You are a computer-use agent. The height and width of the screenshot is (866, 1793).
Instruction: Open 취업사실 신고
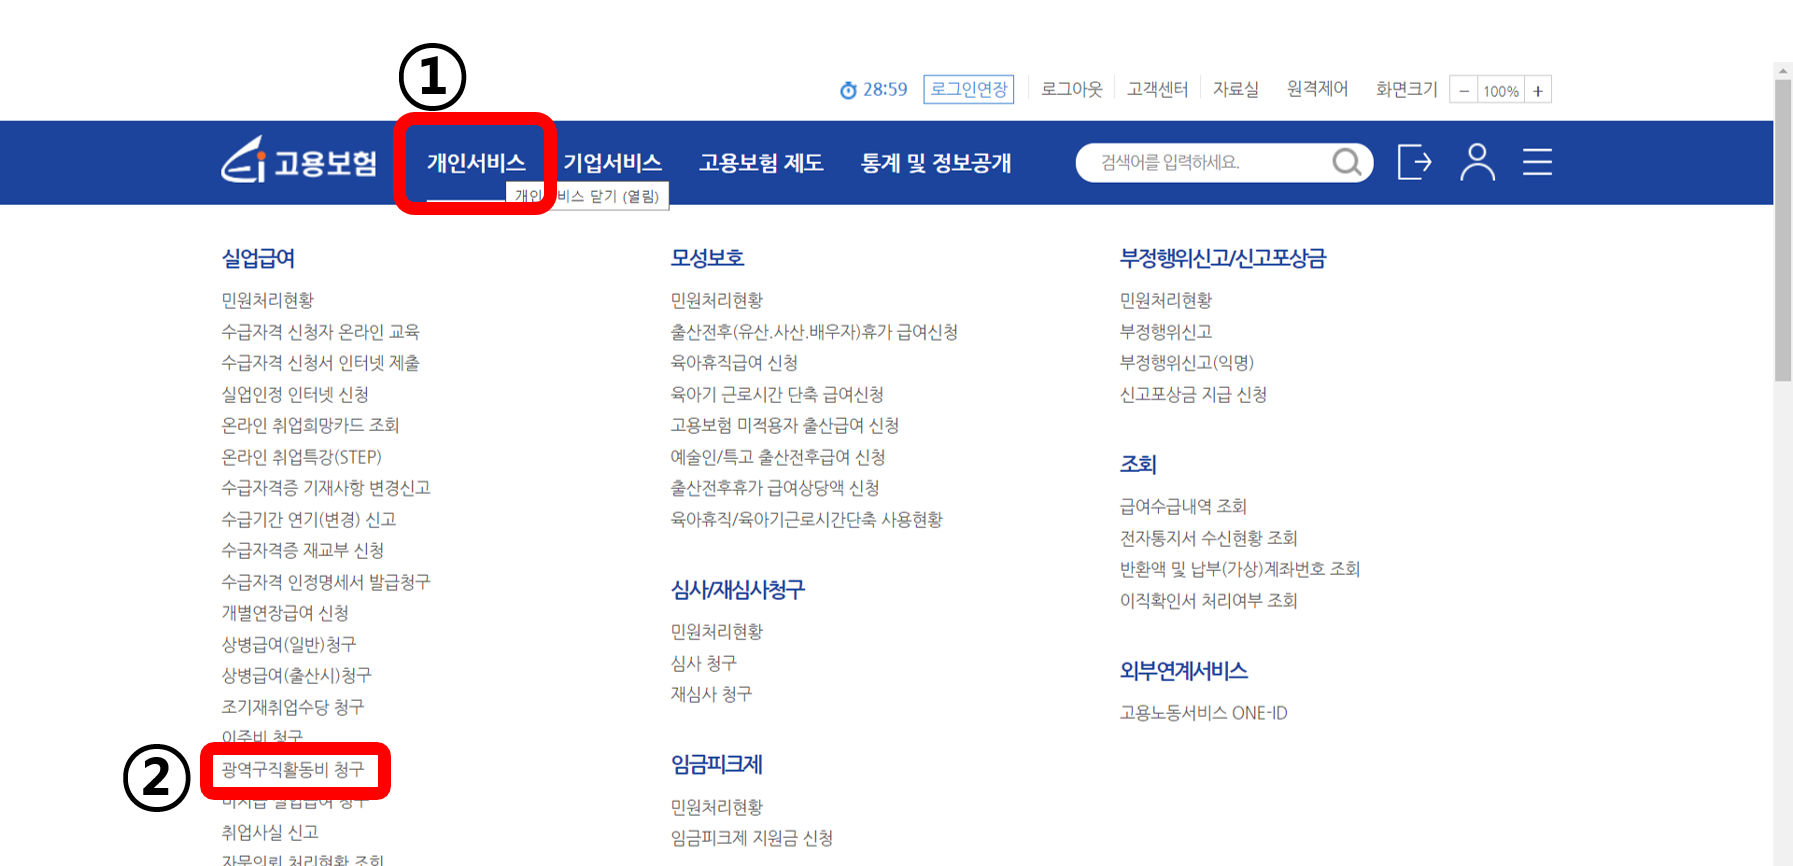[x=270, y=832]
